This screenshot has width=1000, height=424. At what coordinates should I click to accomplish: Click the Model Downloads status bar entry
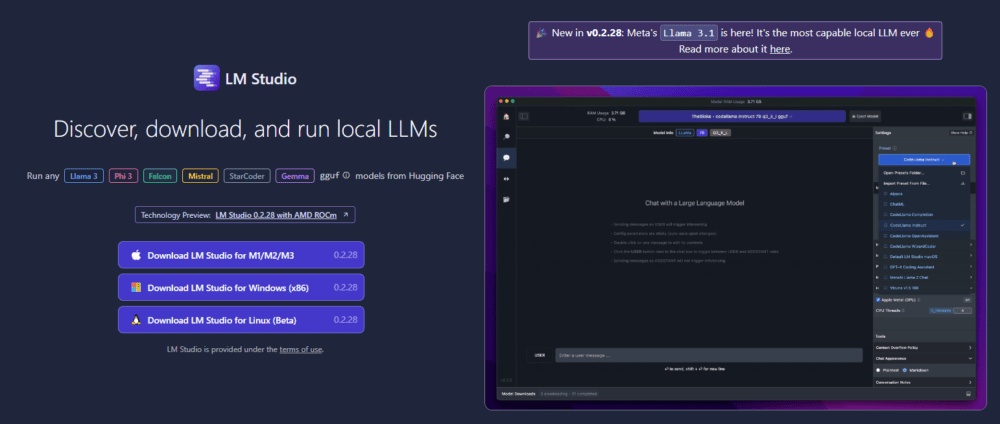pos(518,393)
